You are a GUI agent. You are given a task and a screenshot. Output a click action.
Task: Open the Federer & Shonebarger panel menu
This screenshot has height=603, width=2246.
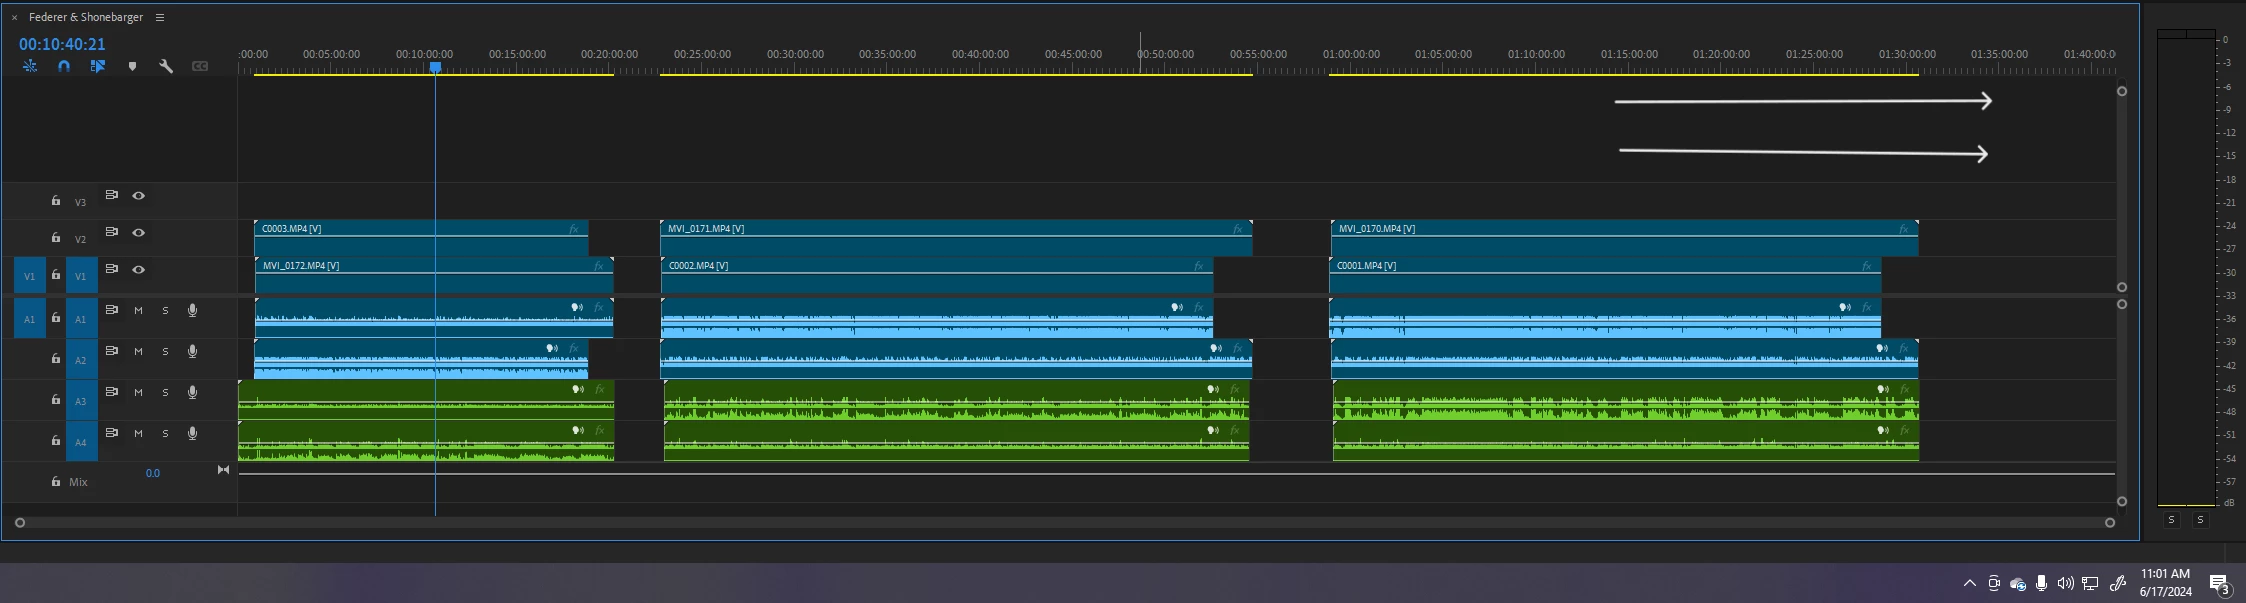(x=160, y=17)
